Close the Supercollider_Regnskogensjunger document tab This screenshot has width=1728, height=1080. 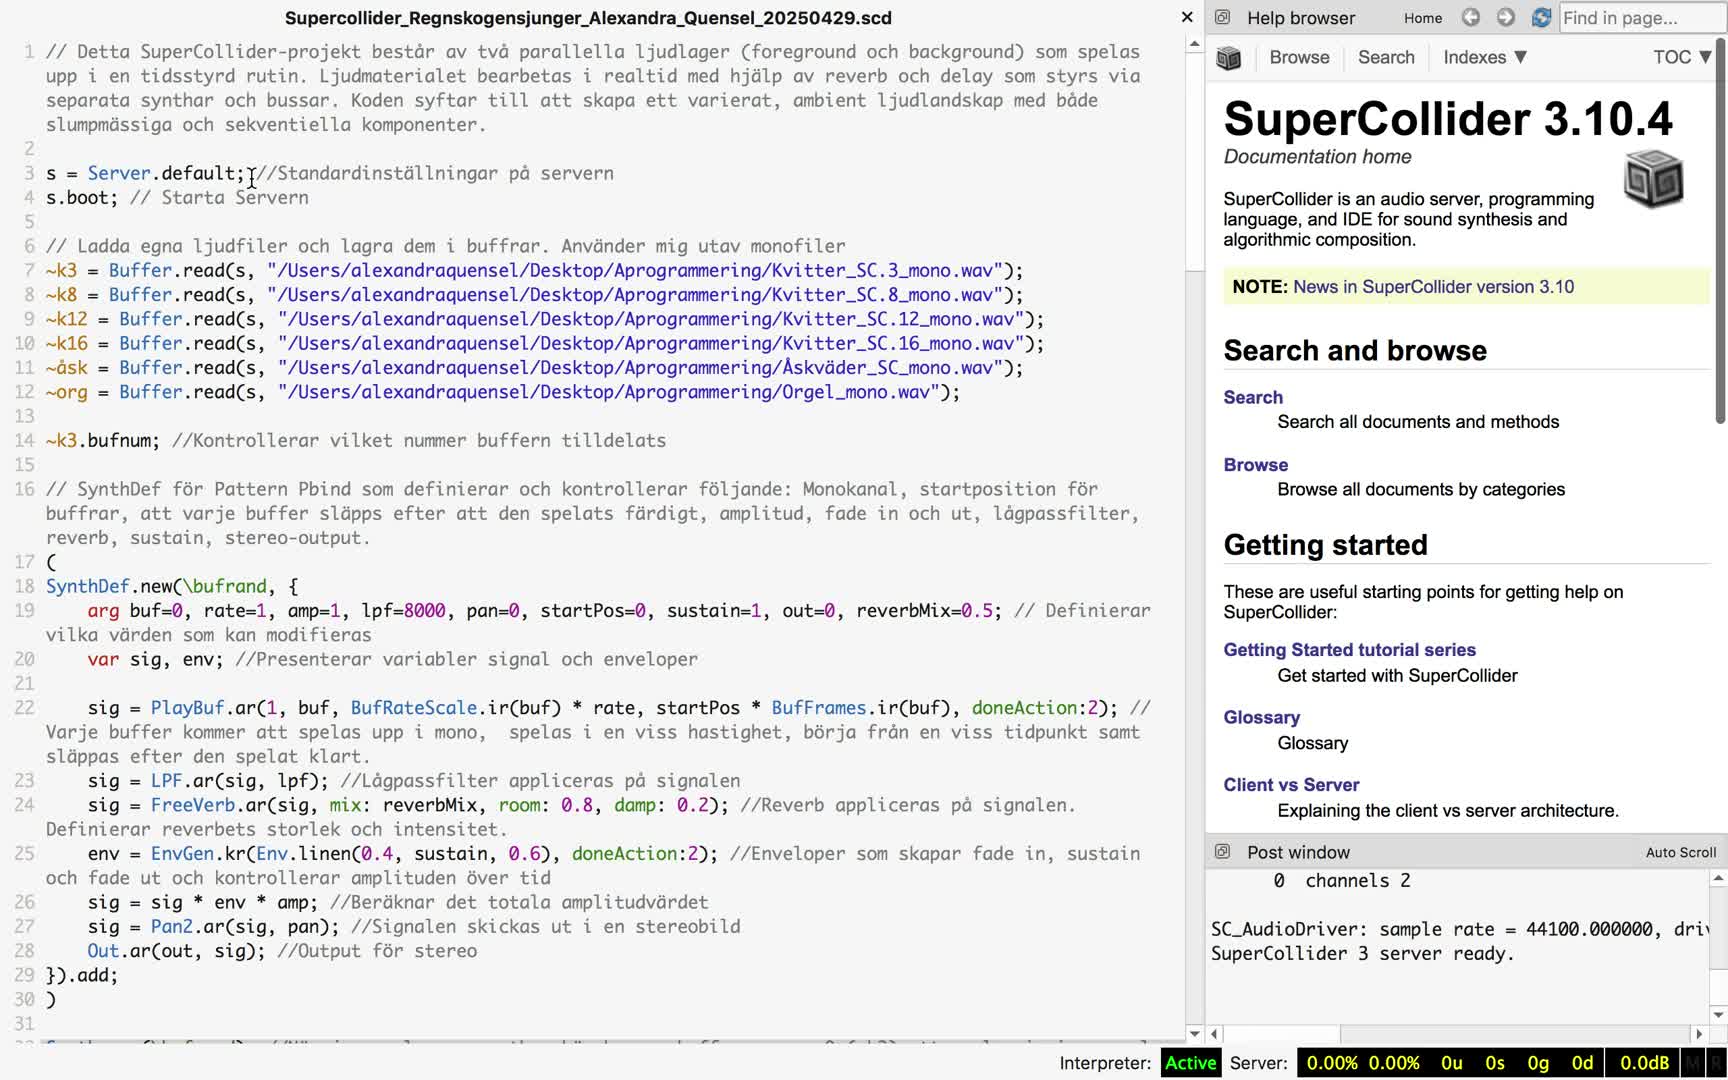pyautogui.click(x=1187, y=17)
